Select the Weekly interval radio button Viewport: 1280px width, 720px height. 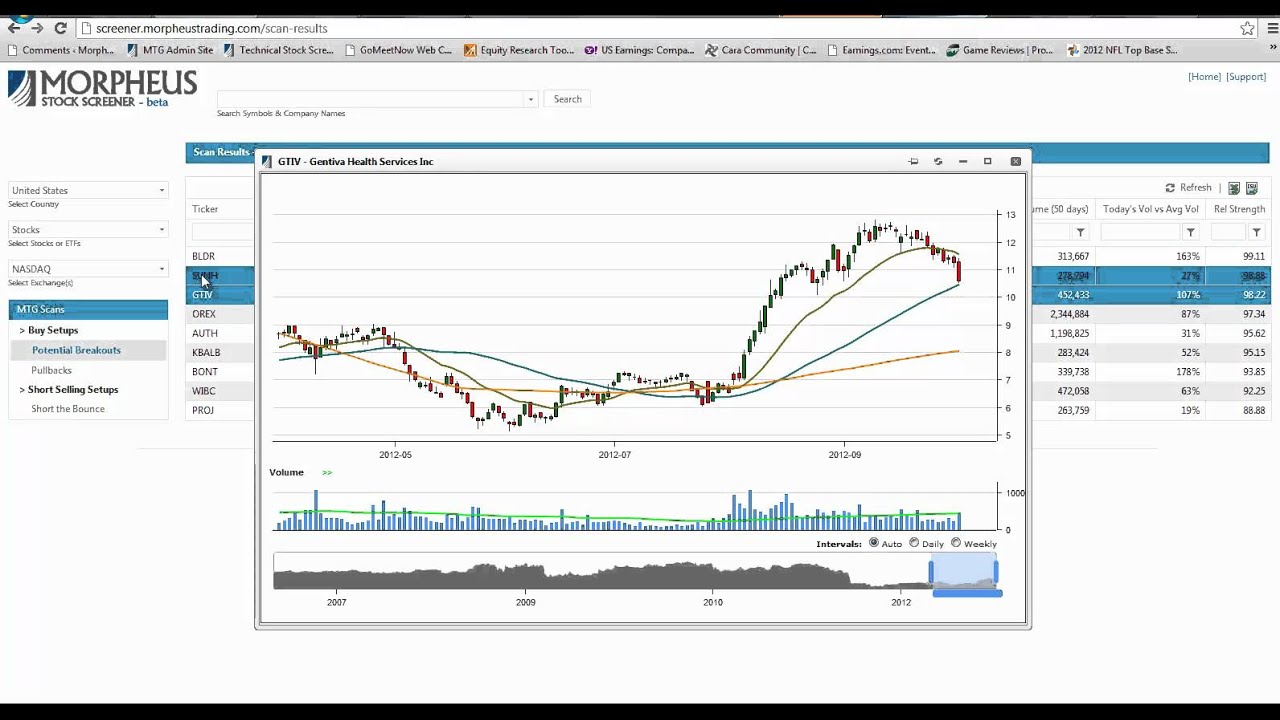pos(956,543)
